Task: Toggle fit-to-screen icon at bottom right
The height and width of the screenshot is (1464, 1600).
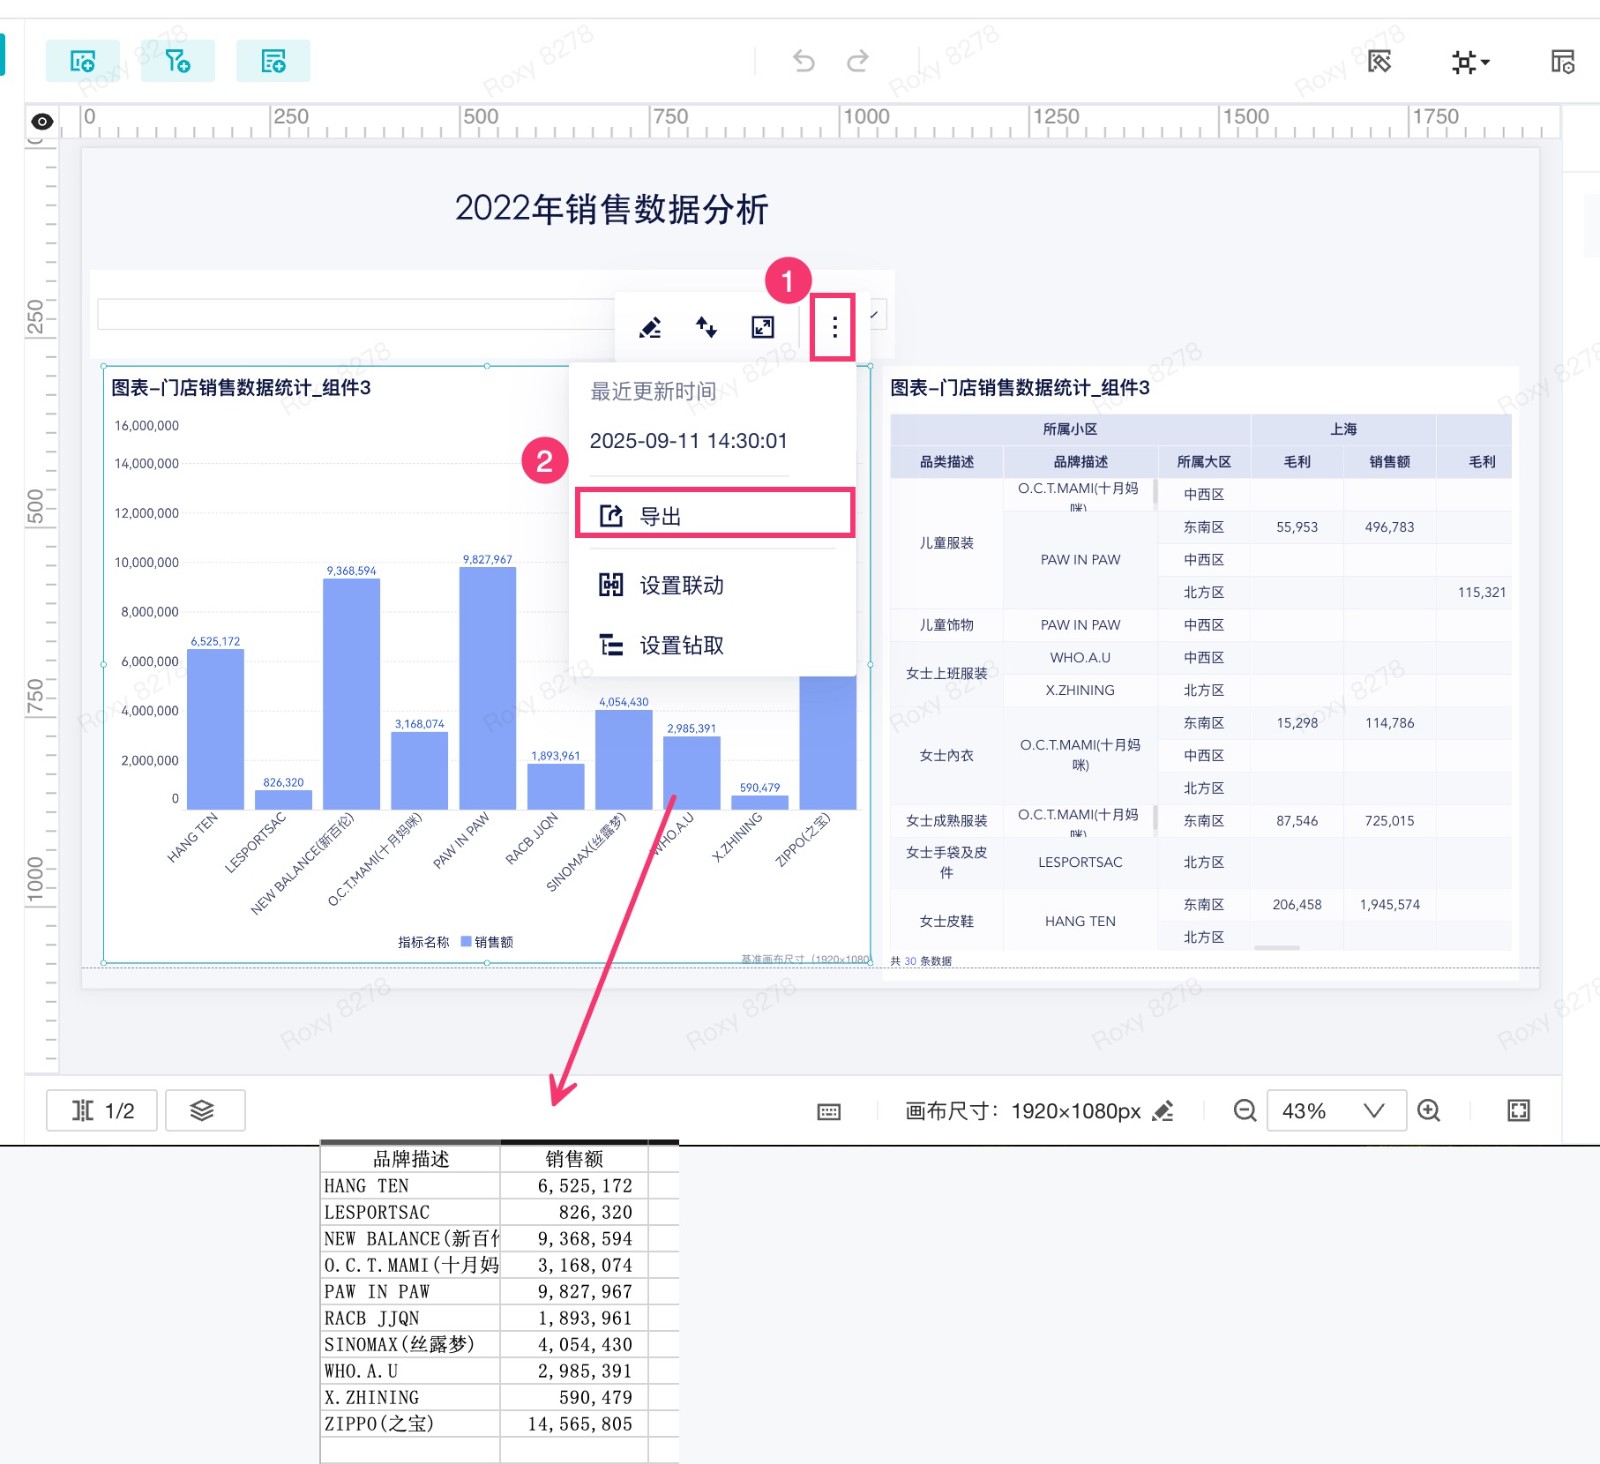Action: point(1518,1110)
